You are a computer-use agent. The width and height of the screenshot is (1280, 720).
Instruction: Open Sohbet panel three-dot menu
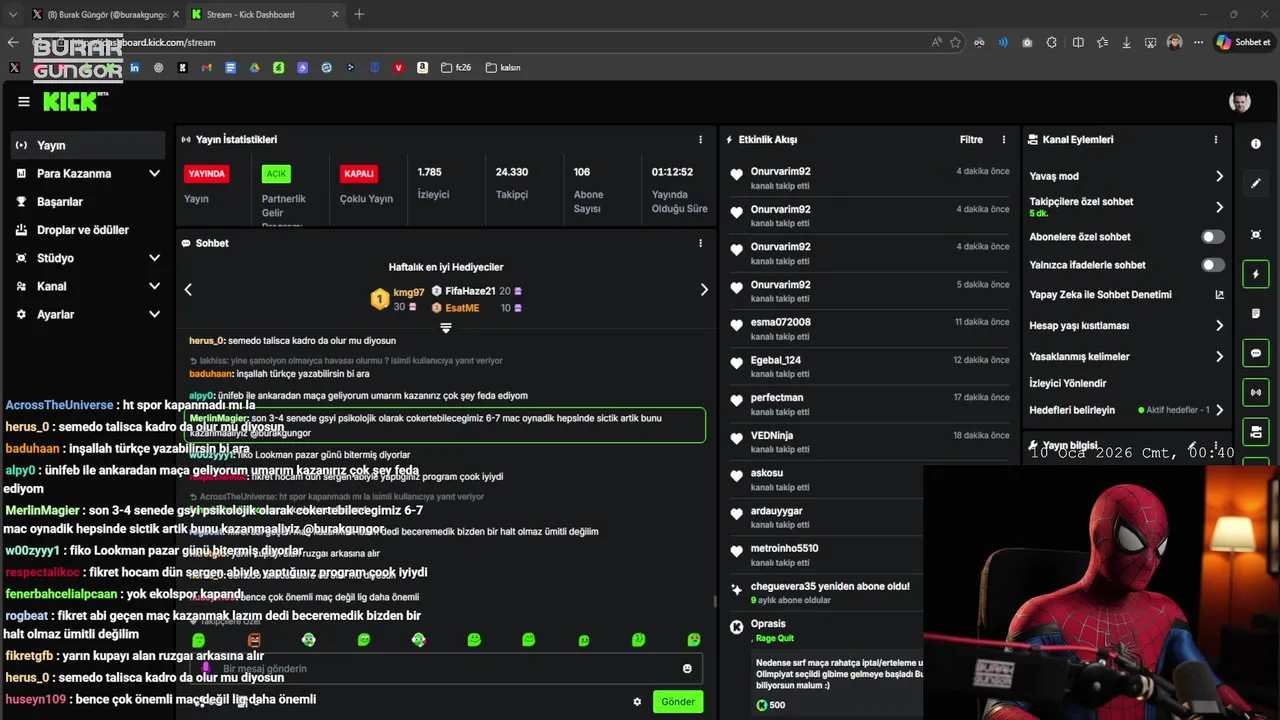[700, 243]
